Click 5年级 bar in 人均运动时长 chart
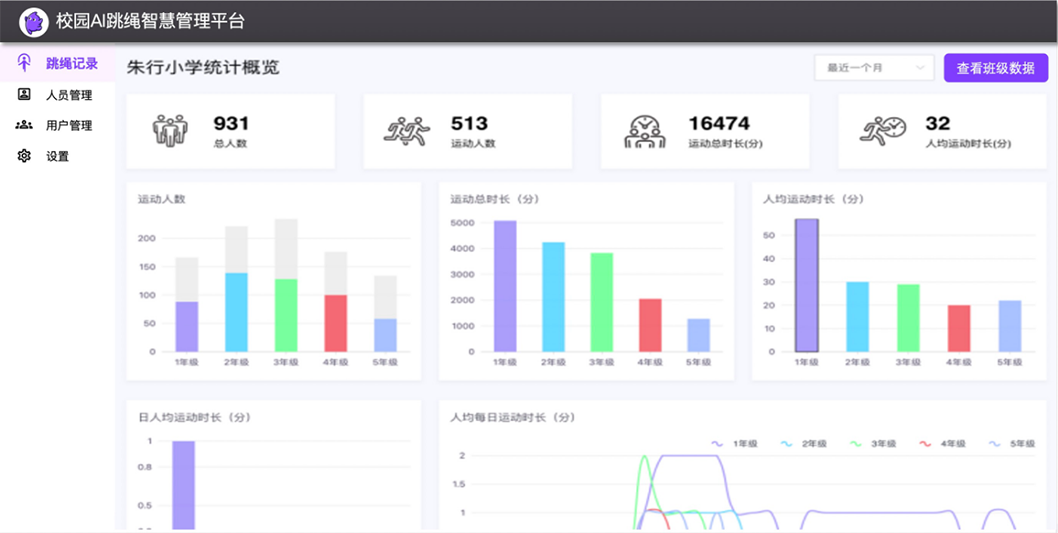The width and height of the screenshot is (1058, 533). [x=1009, y=326]
